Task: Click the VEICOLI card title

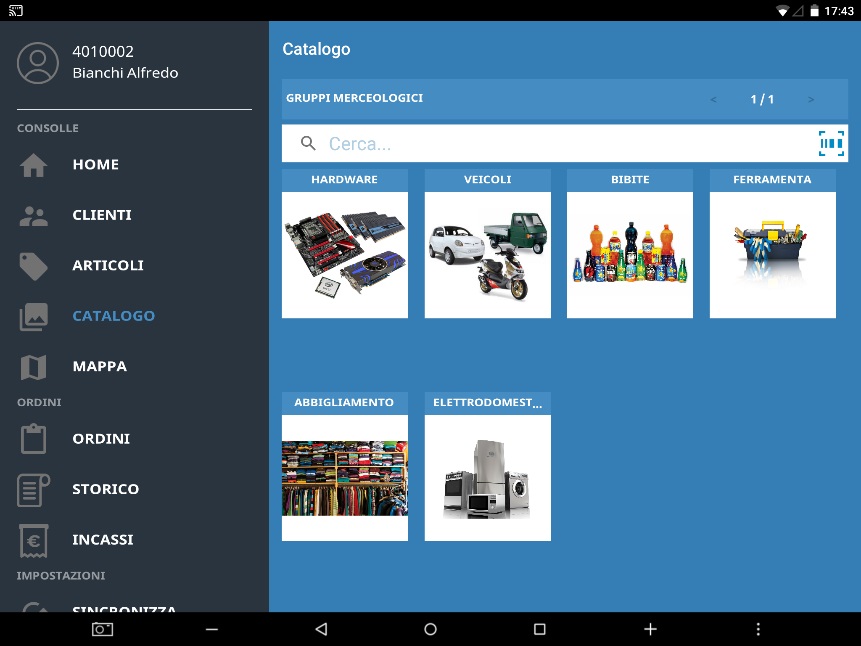Action: tap(488, 180)
